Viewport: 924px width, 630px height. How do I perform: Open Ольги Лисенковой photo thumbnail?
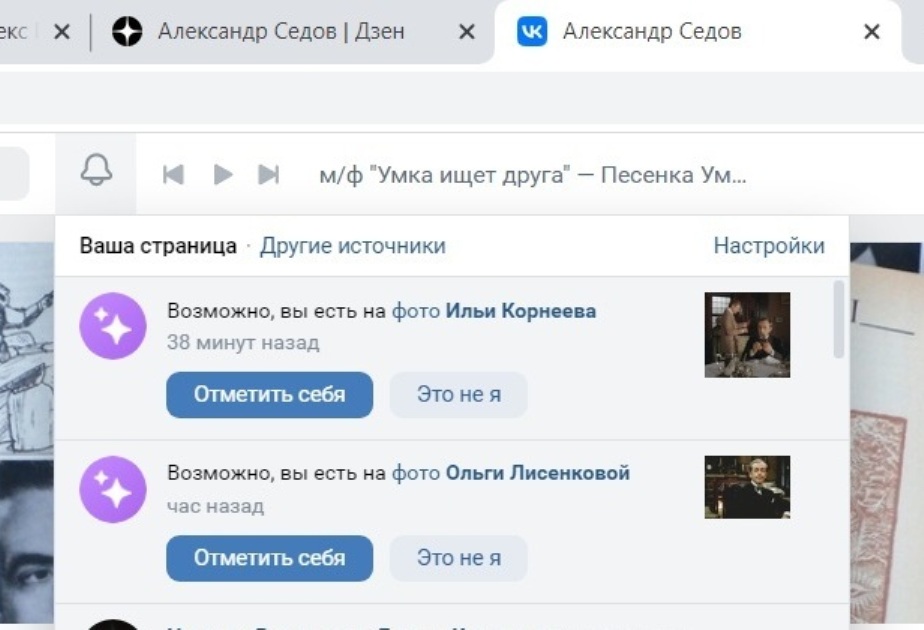pyautogui.click(x=747, y=487)
